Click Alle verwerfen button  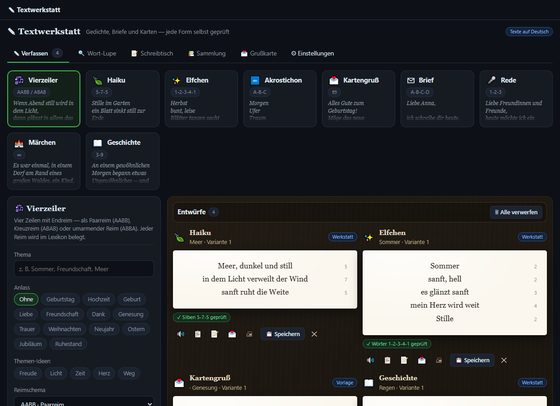(516, 212)
